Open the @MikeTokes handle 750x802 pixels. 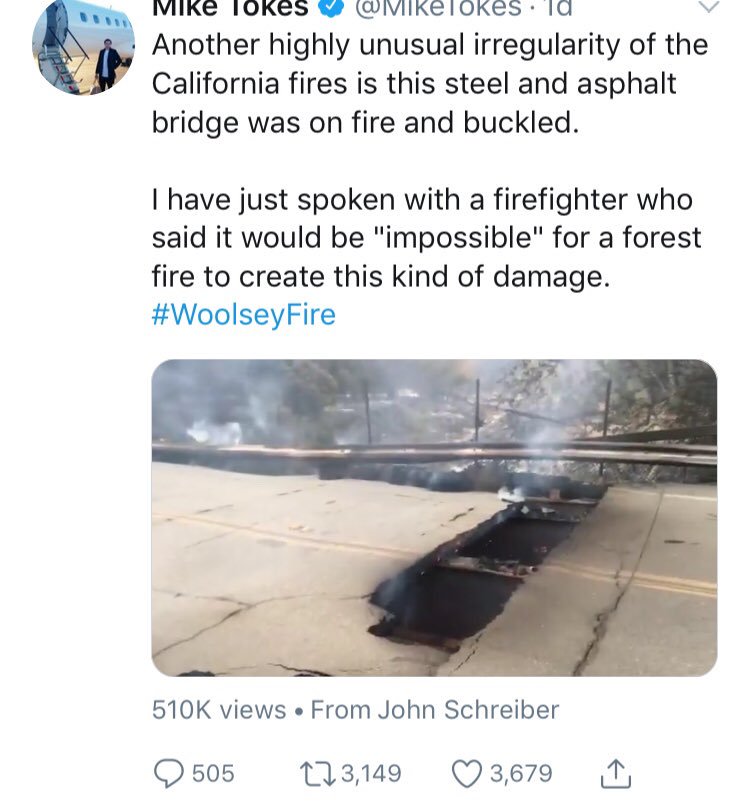point(437,8)
